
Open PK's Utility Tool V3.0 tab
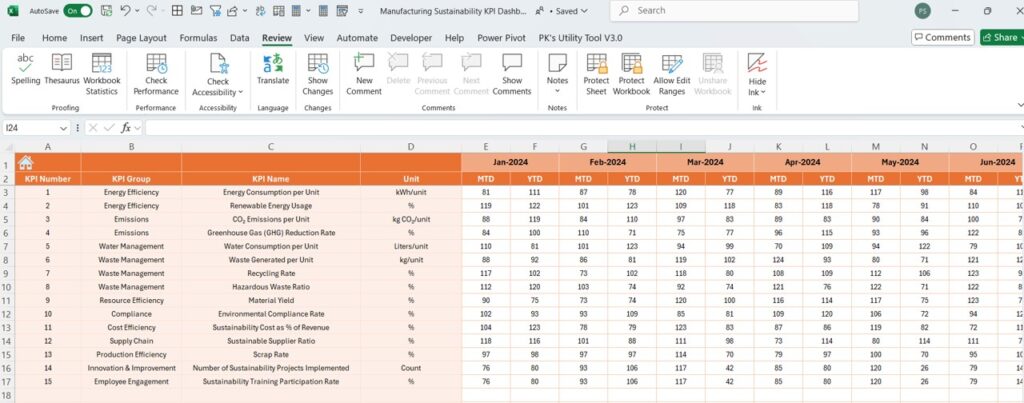tap(581, 38)
